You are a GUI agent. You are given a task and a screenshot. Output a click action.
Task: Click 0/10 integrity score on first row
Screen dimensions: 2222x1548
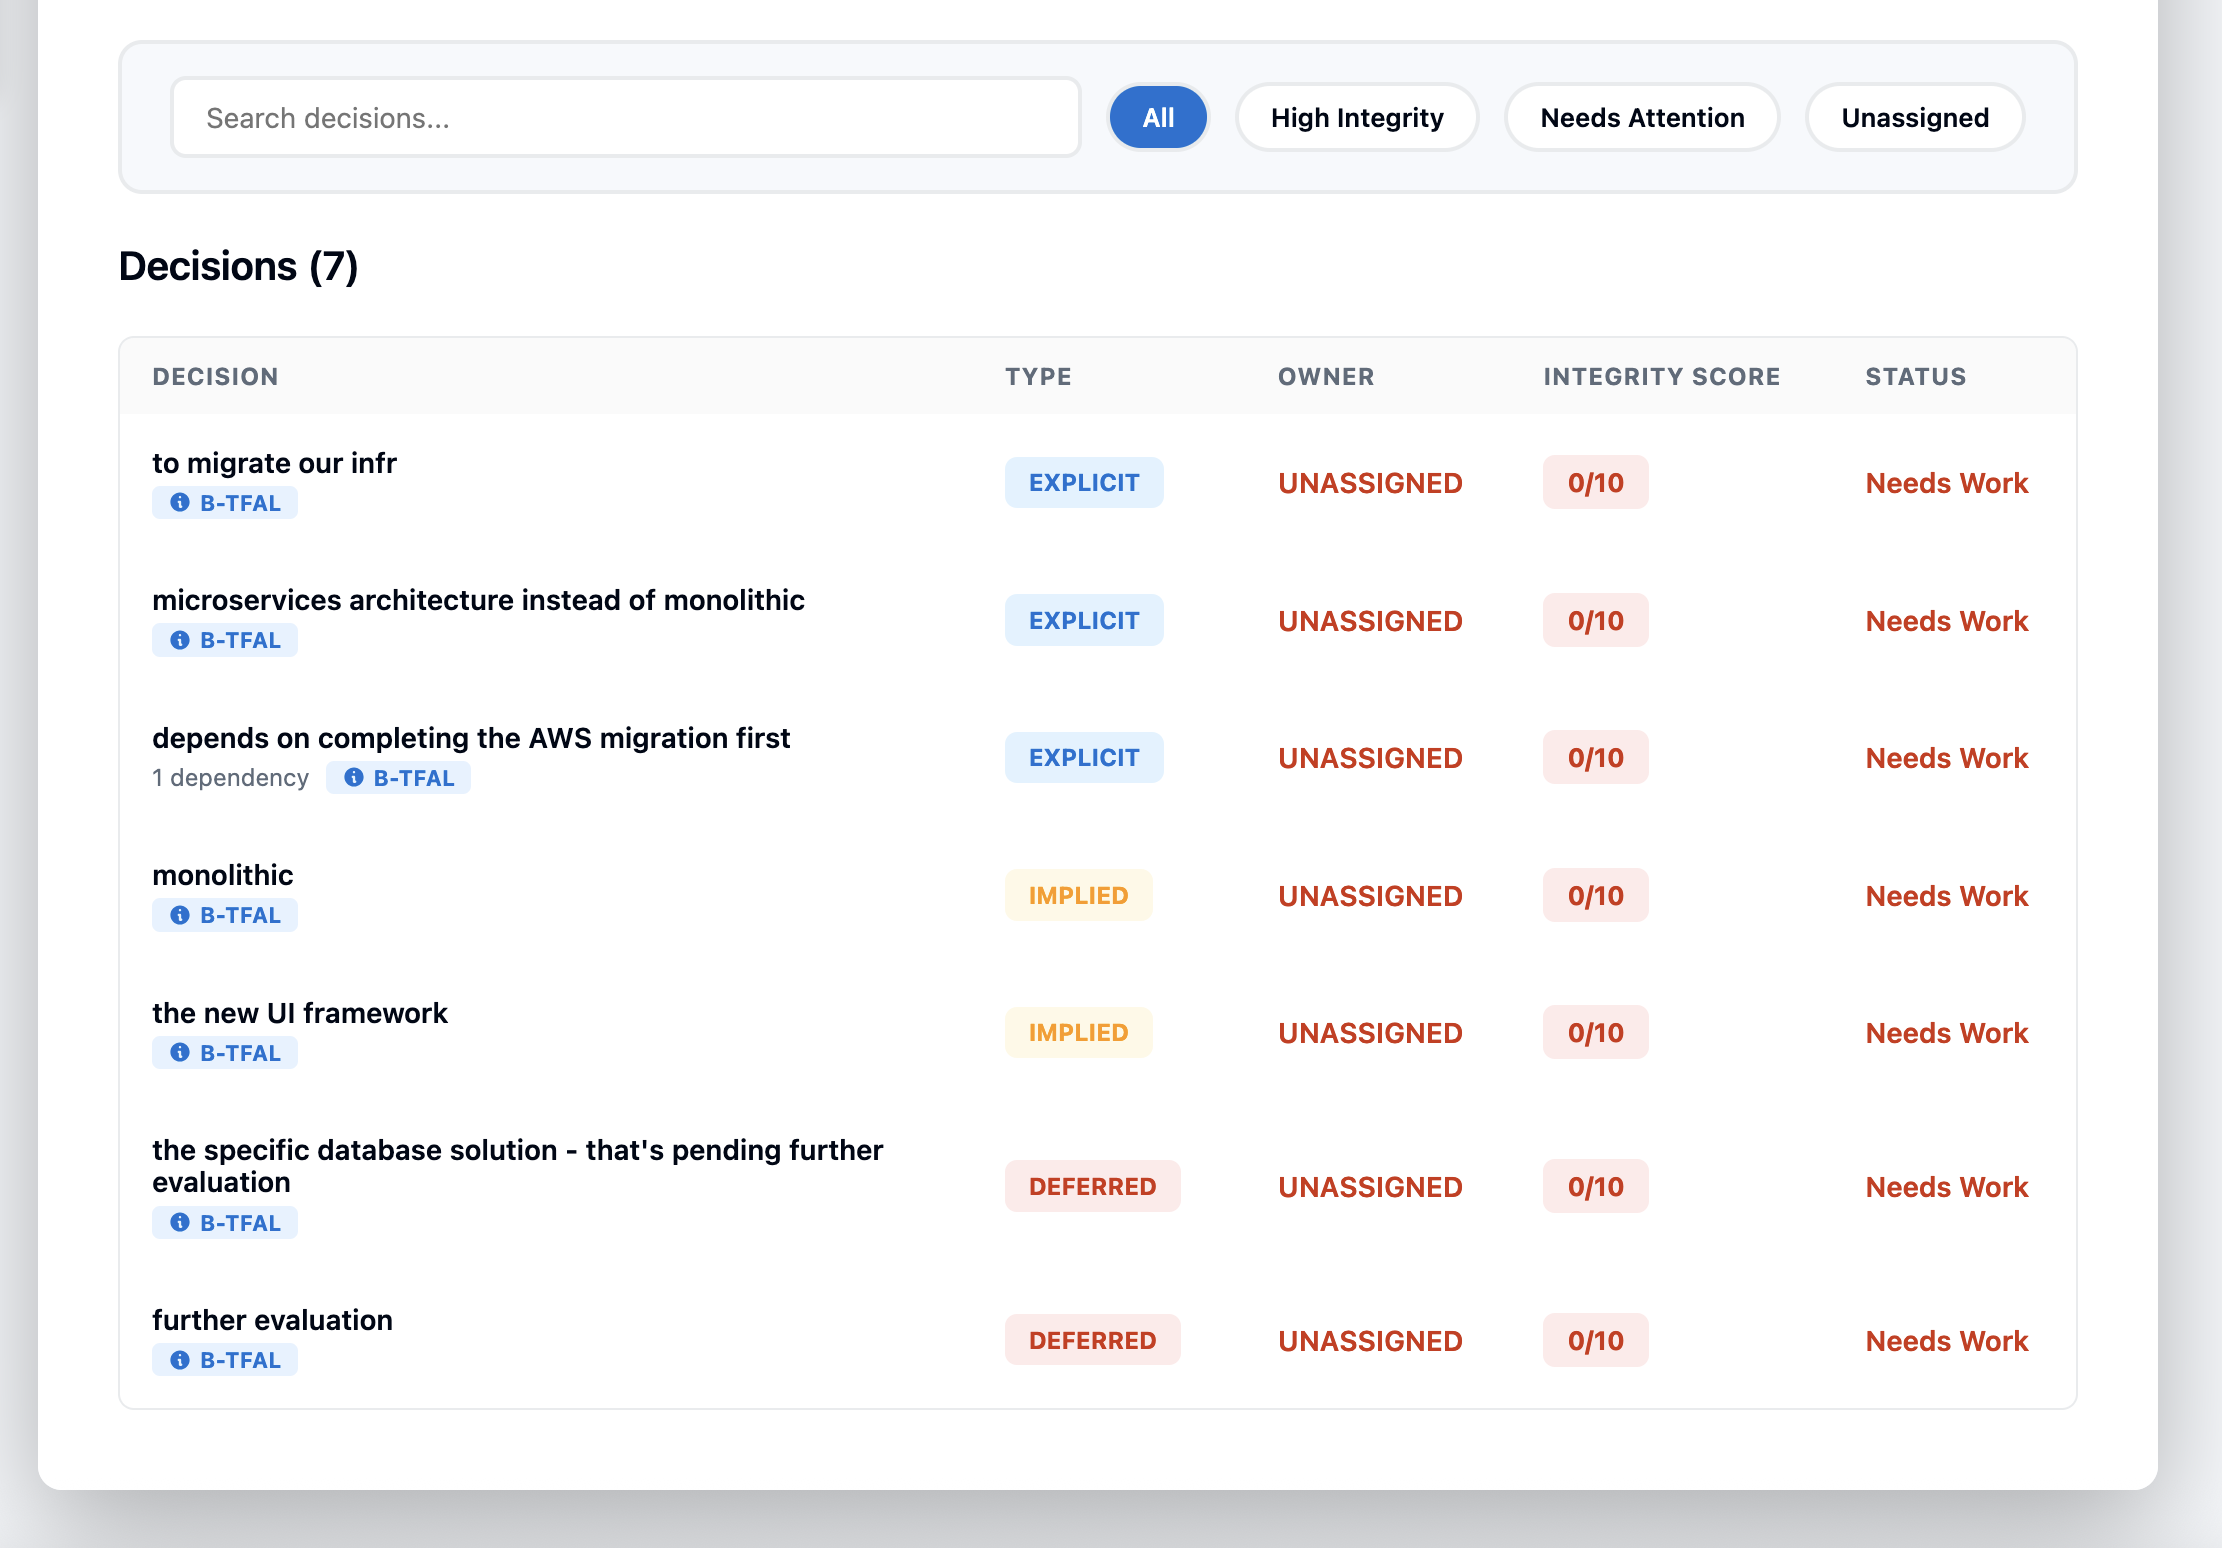point(1595,483)
